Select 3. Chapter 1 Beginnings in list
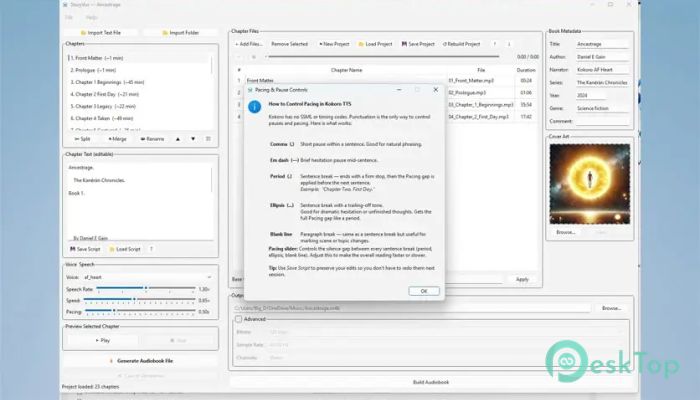This screenshot has width=700, height=400. (x=138, y=82)
